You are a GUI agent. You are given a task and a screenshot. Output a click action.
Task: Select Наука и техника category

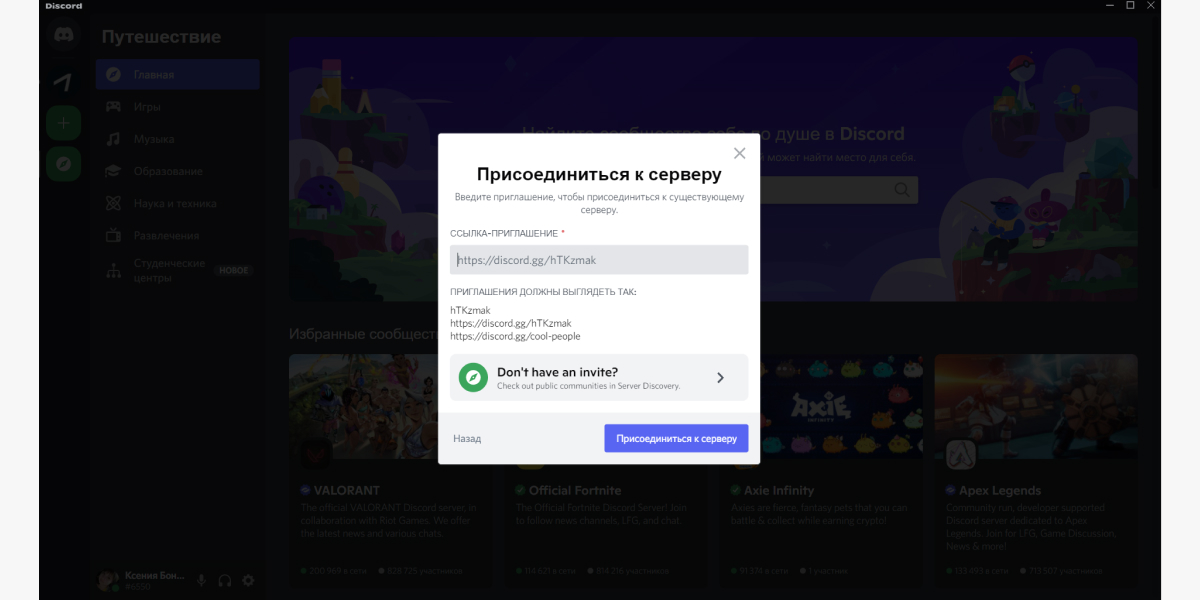tap(178, 203)
